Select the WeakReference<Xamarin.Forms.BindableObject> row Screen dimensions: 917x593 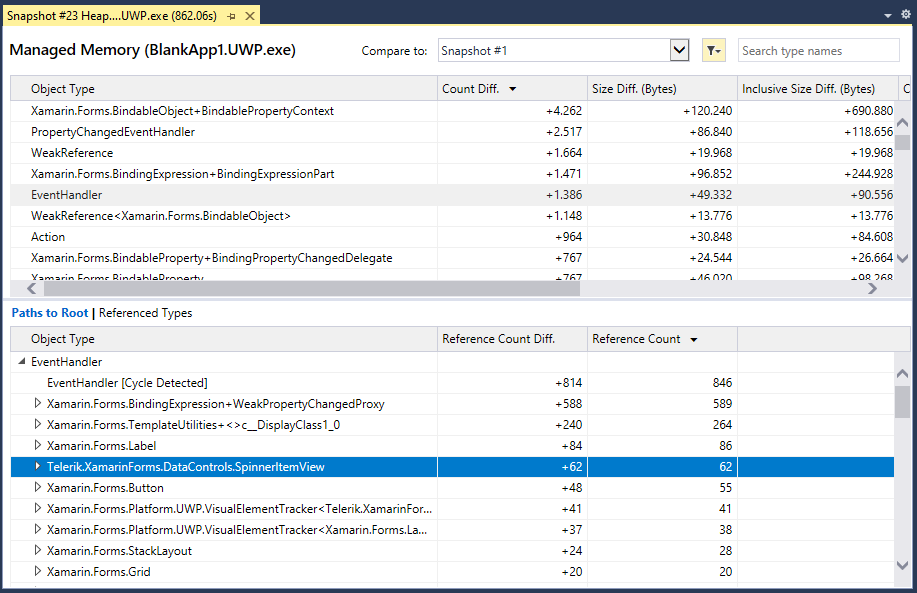(x=452, y=216)
